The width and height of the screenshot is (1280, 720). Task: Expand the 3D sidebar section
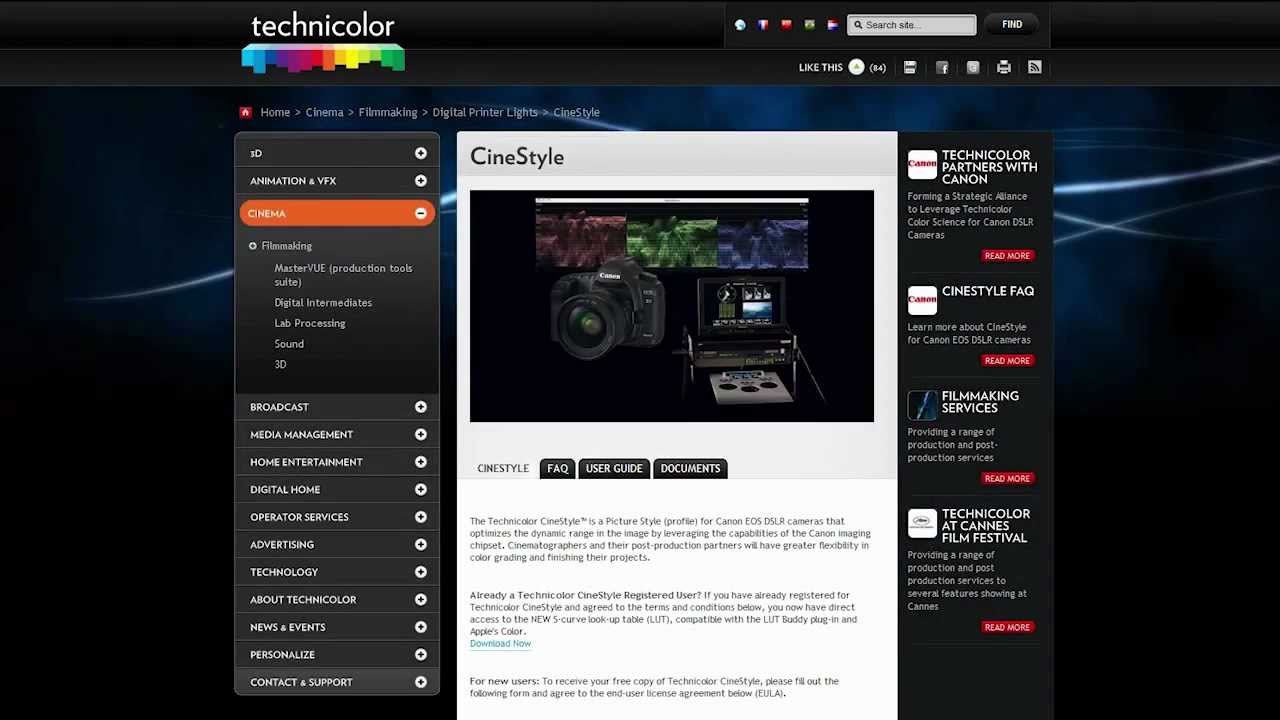(421, 153)
